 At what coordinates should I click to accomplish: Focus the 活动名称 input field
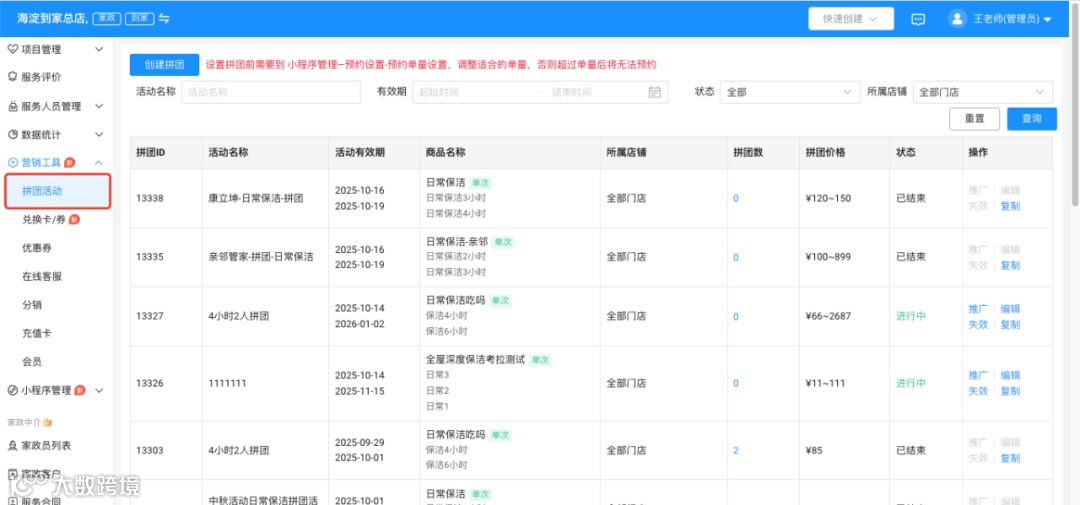pos(271,92)
